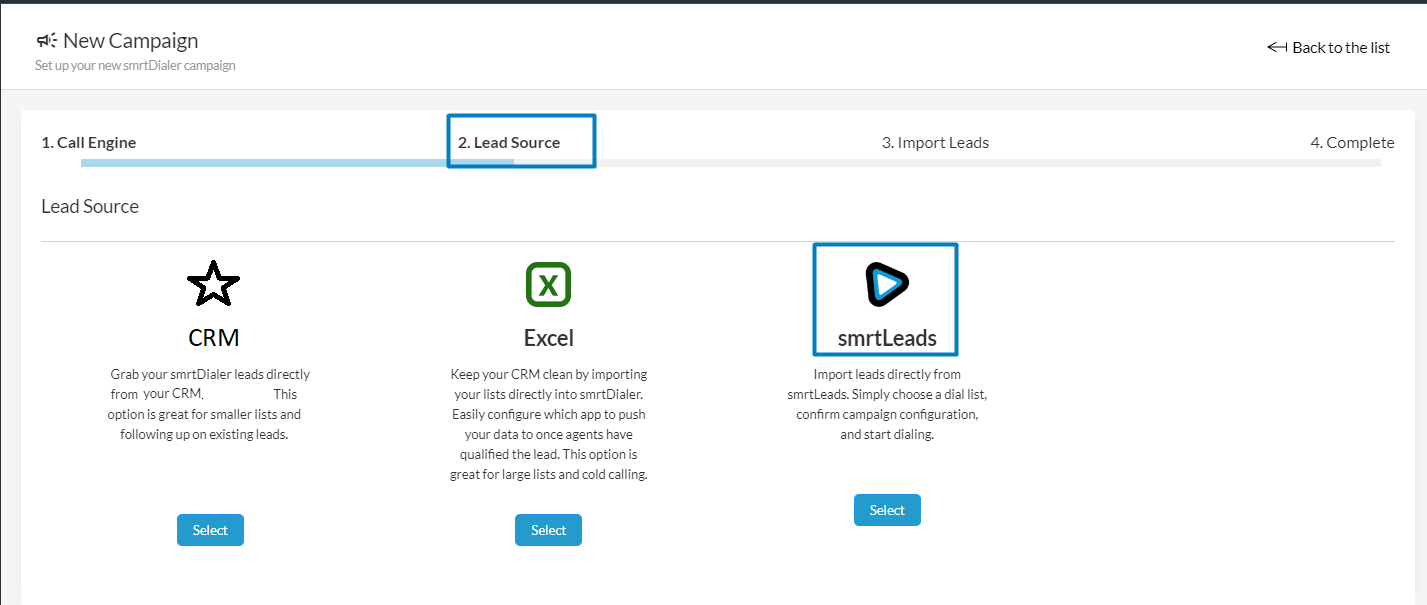Choose smrtLeads with its Select button
This screenshot has width=1427, height=605.
point(887,510)
